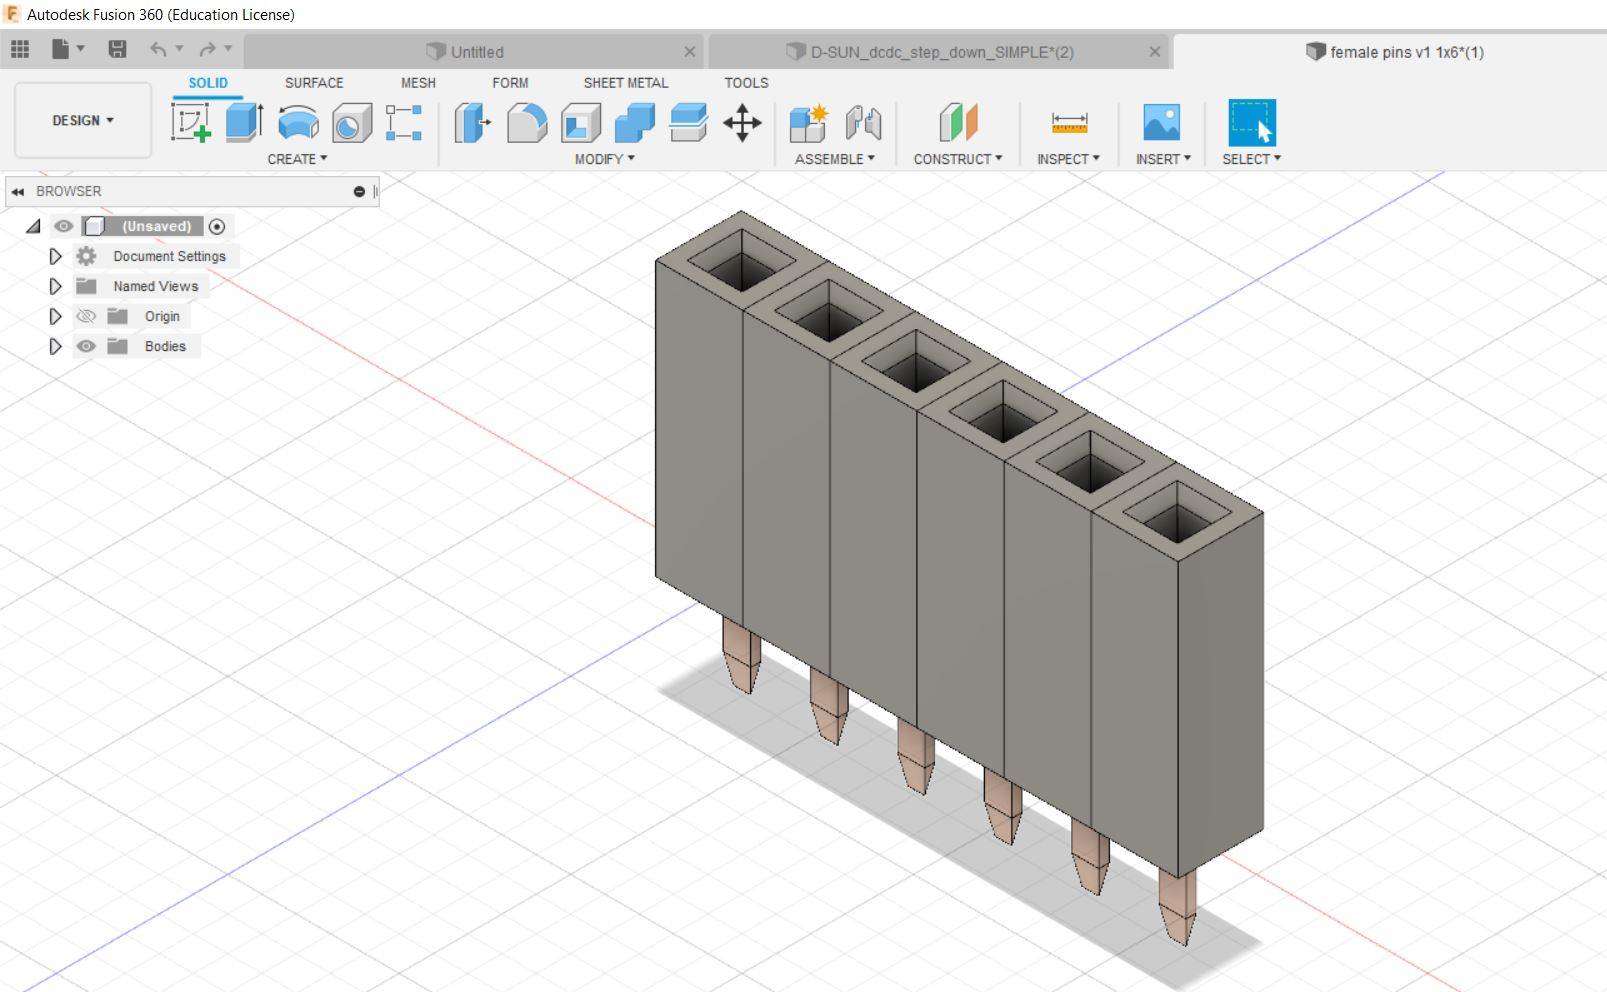Viewport: 1607px width, 992px height.
Task: Open the MODIFY dropdown menu
Action: pyautogui.click(x=604, y=159)
